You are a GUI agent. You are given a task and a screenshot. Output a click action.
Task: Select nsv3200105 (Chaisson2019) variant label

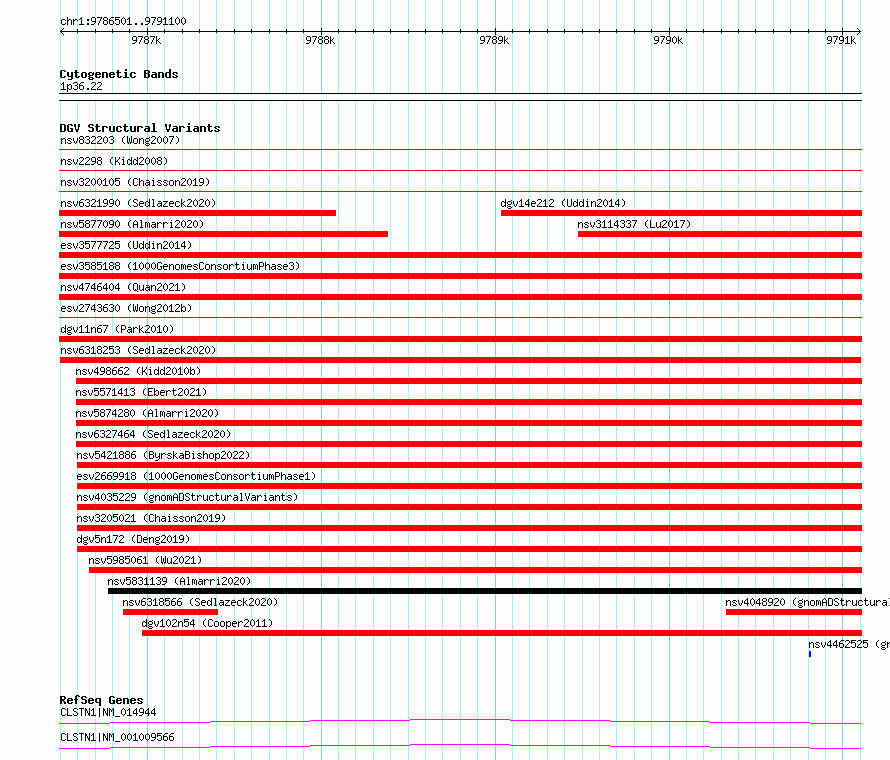pyautogui.click(x=135, y=182)
